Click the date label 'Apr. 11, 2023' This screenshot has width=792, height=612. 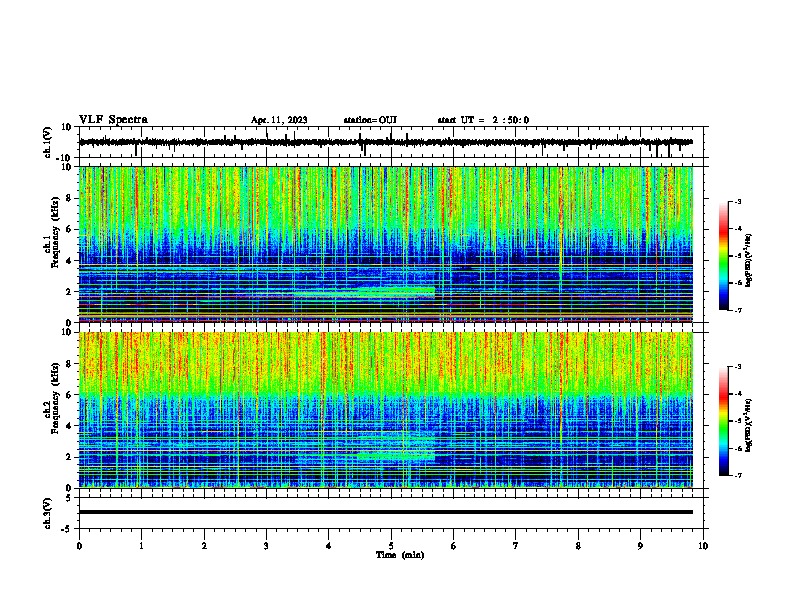tap(279, 120)
